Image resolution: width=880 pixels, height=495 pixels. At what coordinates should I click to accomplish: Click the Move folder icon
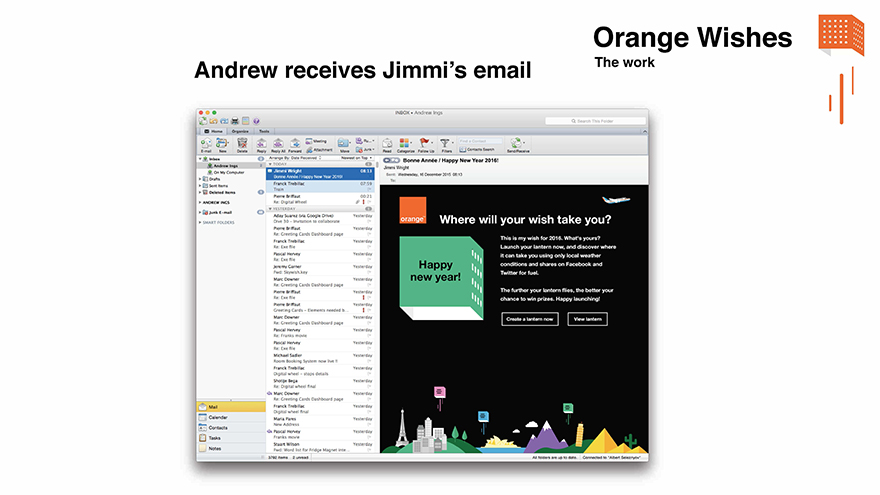[344, 144]
